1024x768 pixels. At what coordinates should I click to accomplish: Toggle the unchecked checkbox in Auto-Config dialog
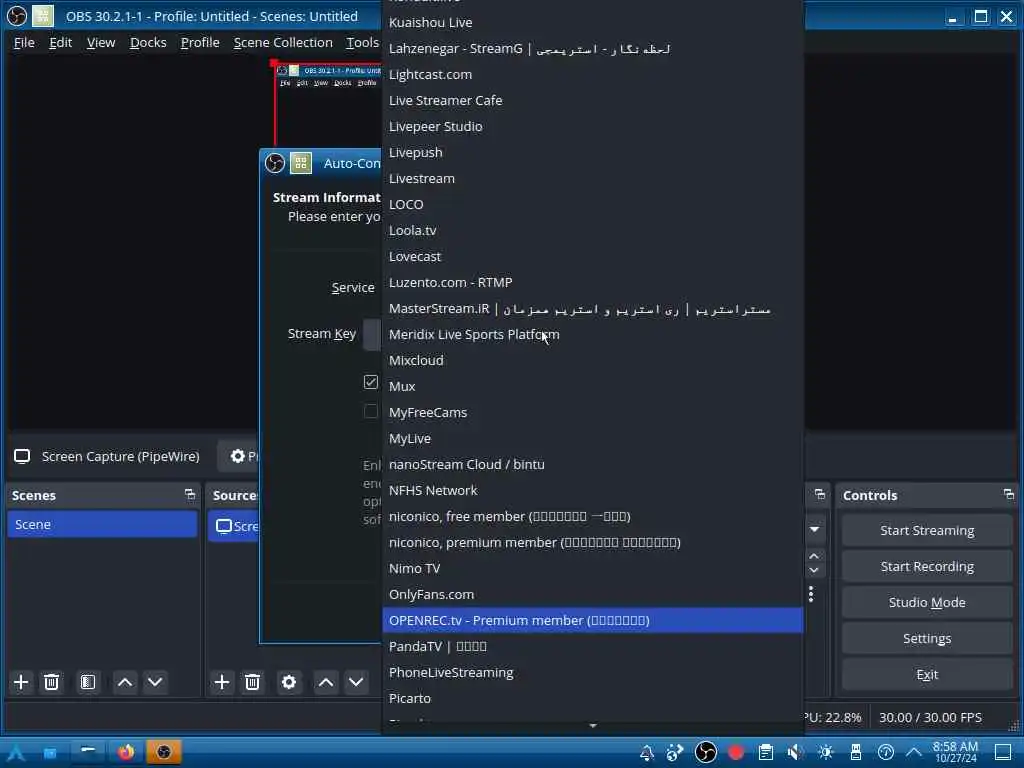371,411
